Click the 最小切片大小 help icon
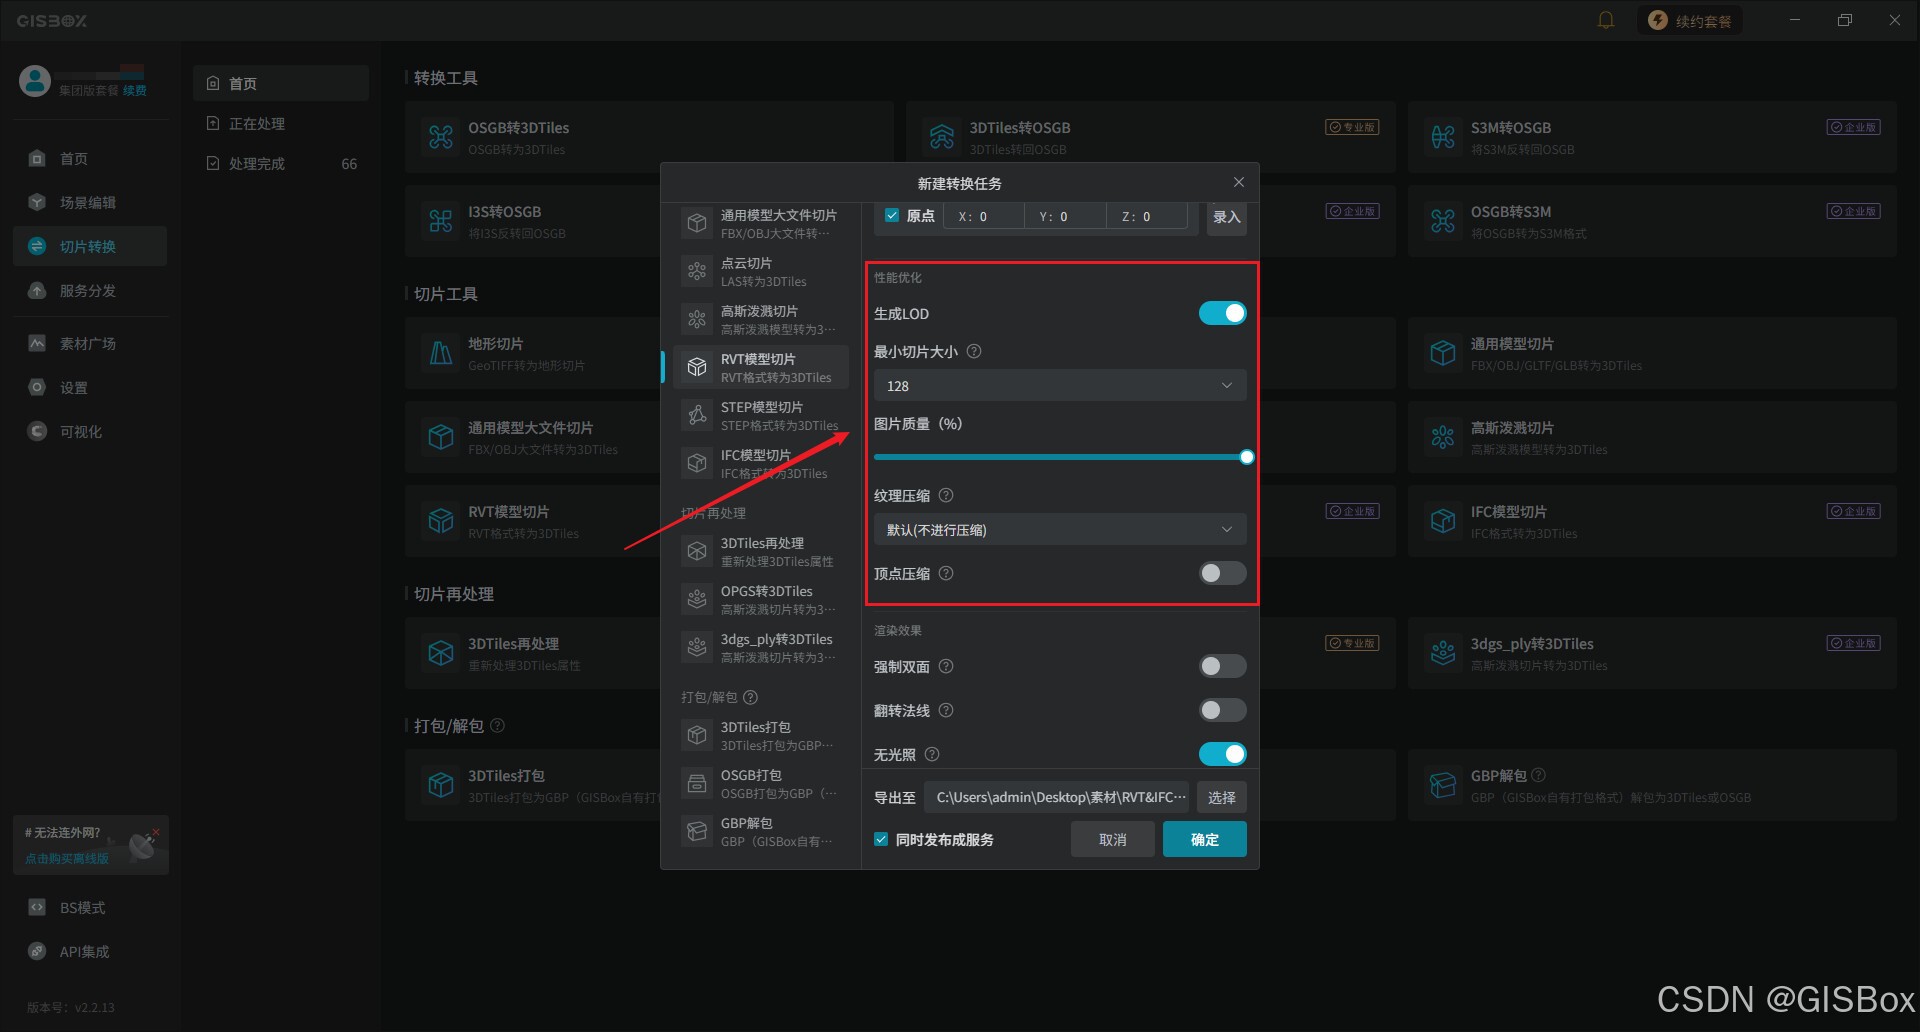The width and height of the screenshot is (1920, 1032). pos(974,351)
